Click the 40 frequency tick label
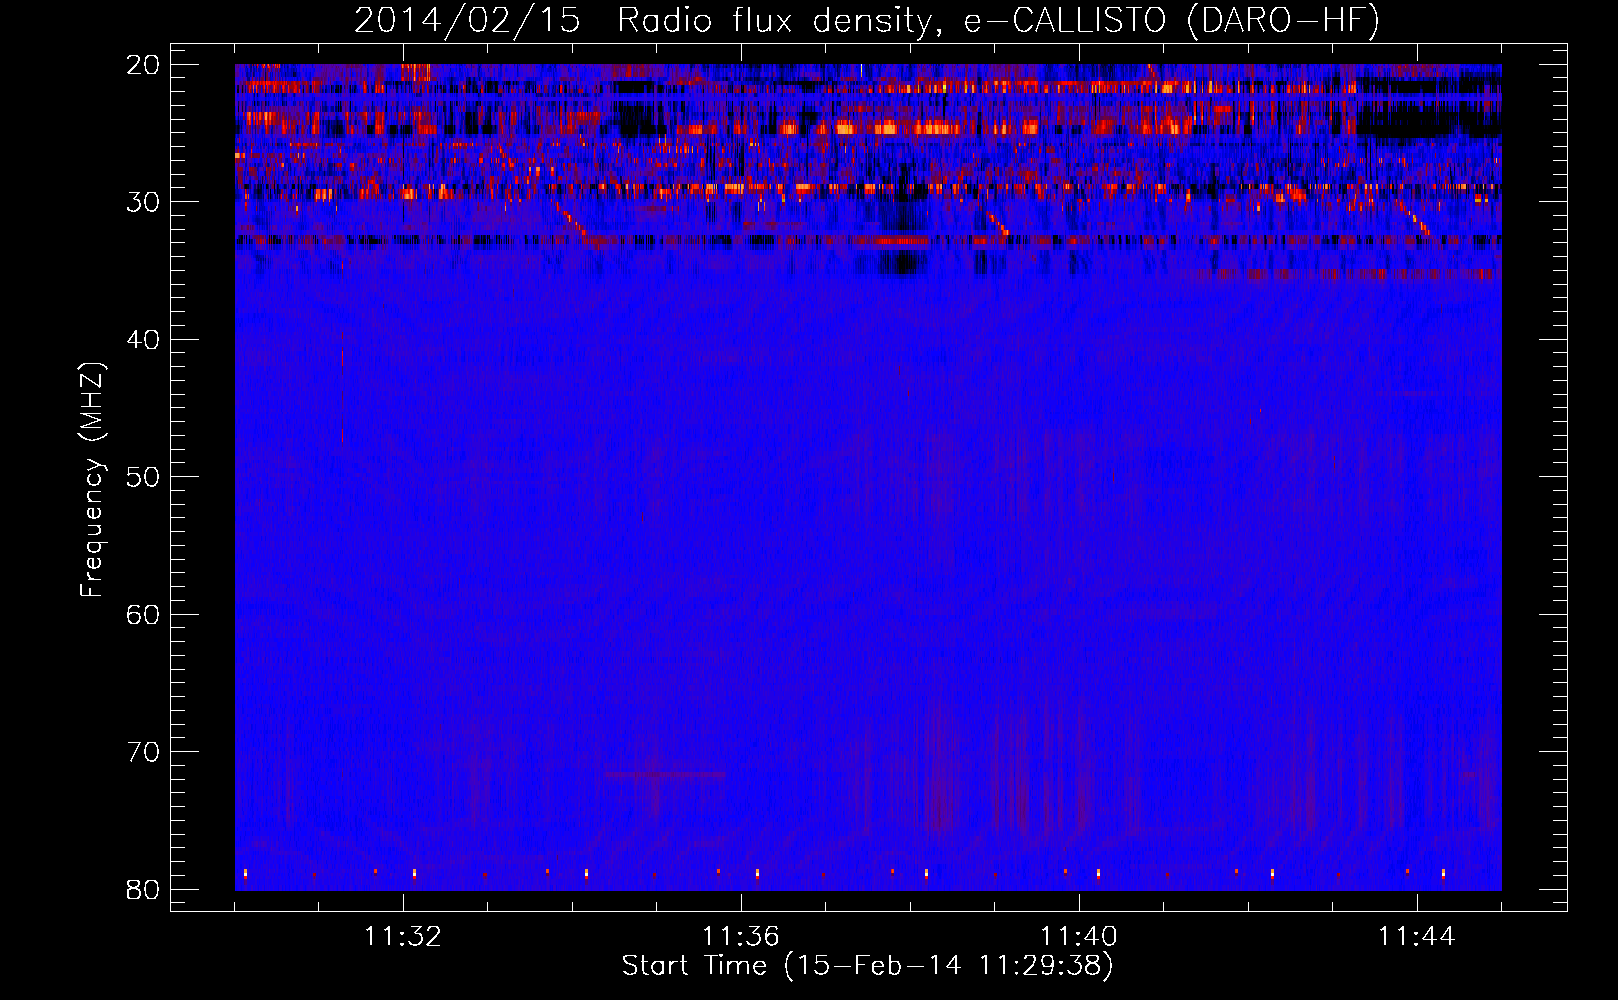This screenshot has height=1000, width=1618. 143,340
